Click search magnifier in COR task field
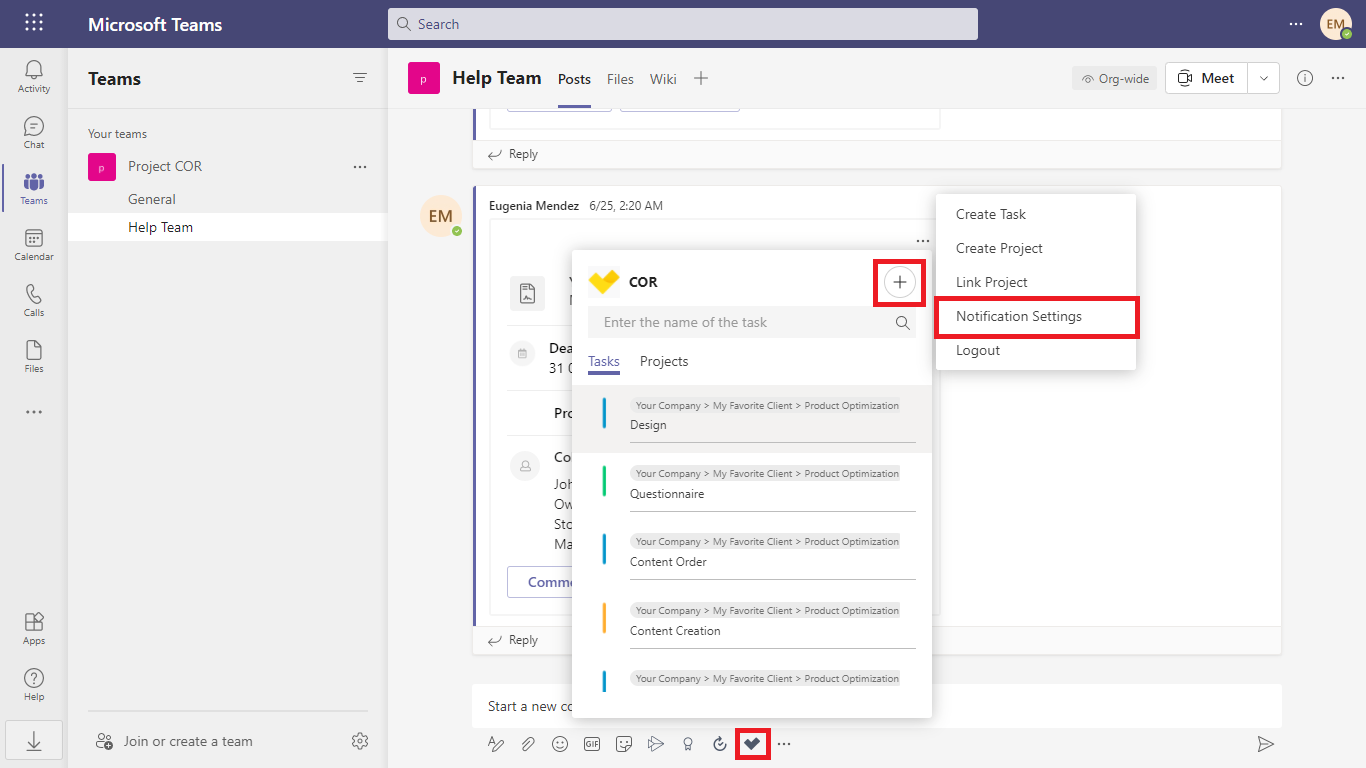Viewport: 1366px width, 768px height. (903, 323)
